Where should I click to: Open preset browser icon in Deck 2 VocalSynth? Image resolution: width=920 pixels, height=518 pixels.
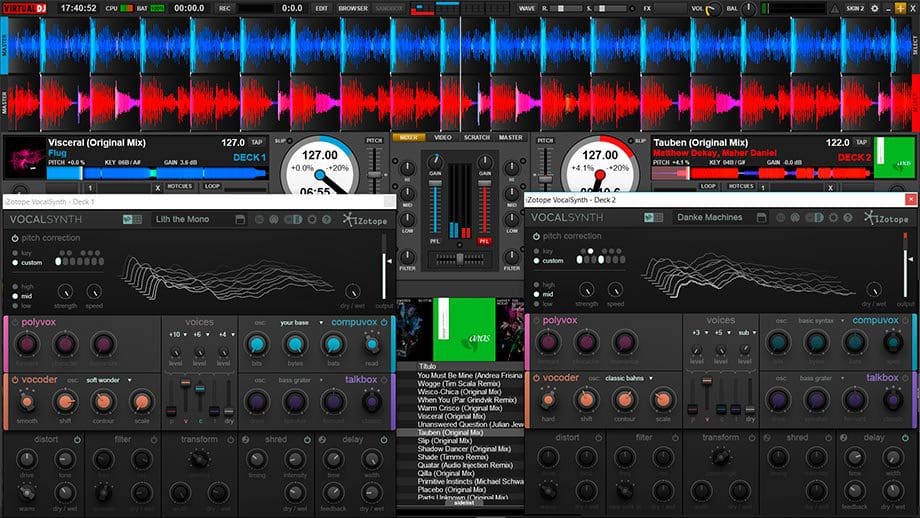[x=761, y=217]
